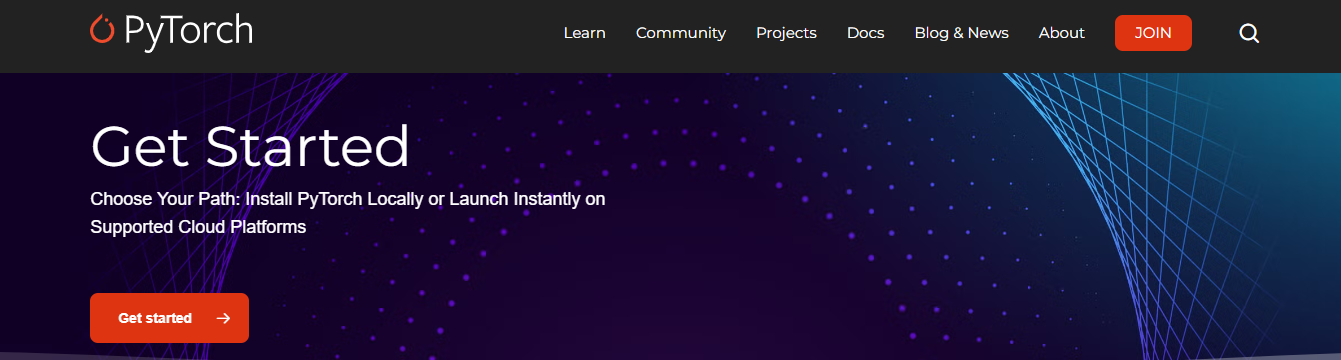This screenshot has height=360, width=1341.
Task: Click the 'Get started' text in the red button
Action: pyautogui.click(x=155, y=318)
